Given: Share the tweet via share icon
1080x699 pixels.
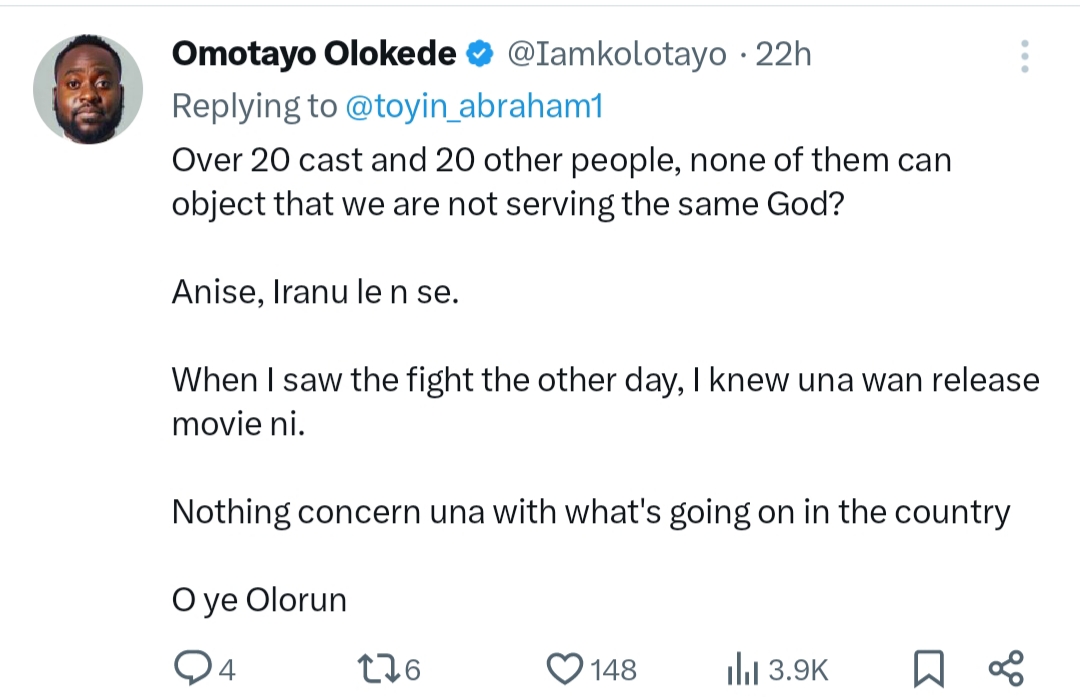Looking at the screenshot, I should click(x=1005, y=667).
